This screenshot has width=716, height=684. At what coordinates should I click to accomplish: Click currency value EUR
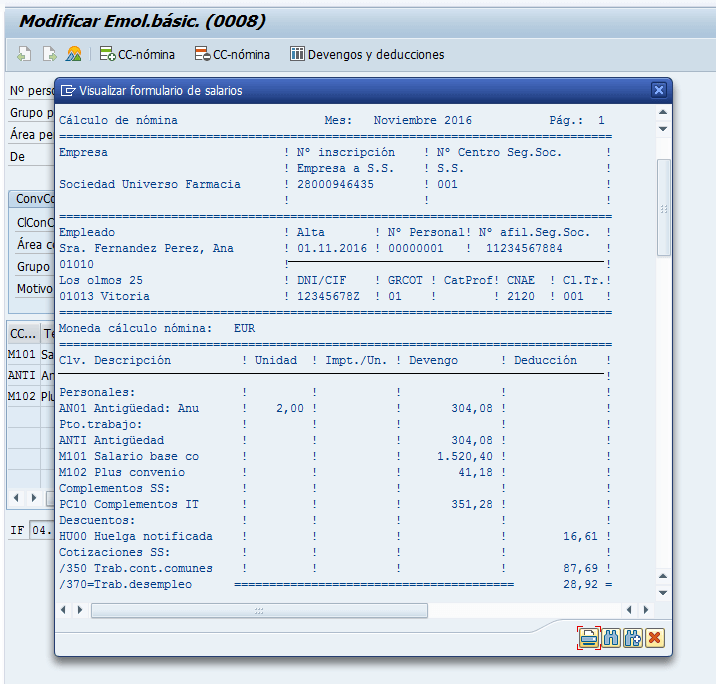coord(244,328)
